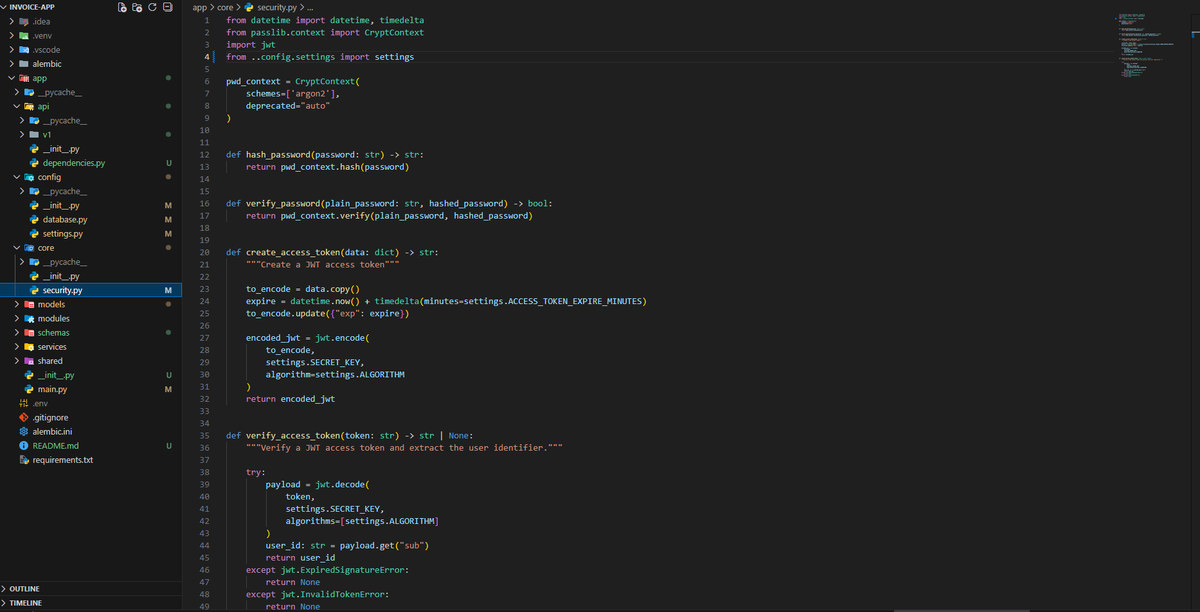1200x612 pixels.
Task: Click the green .venv folder icon
Action: coord(25,35)
